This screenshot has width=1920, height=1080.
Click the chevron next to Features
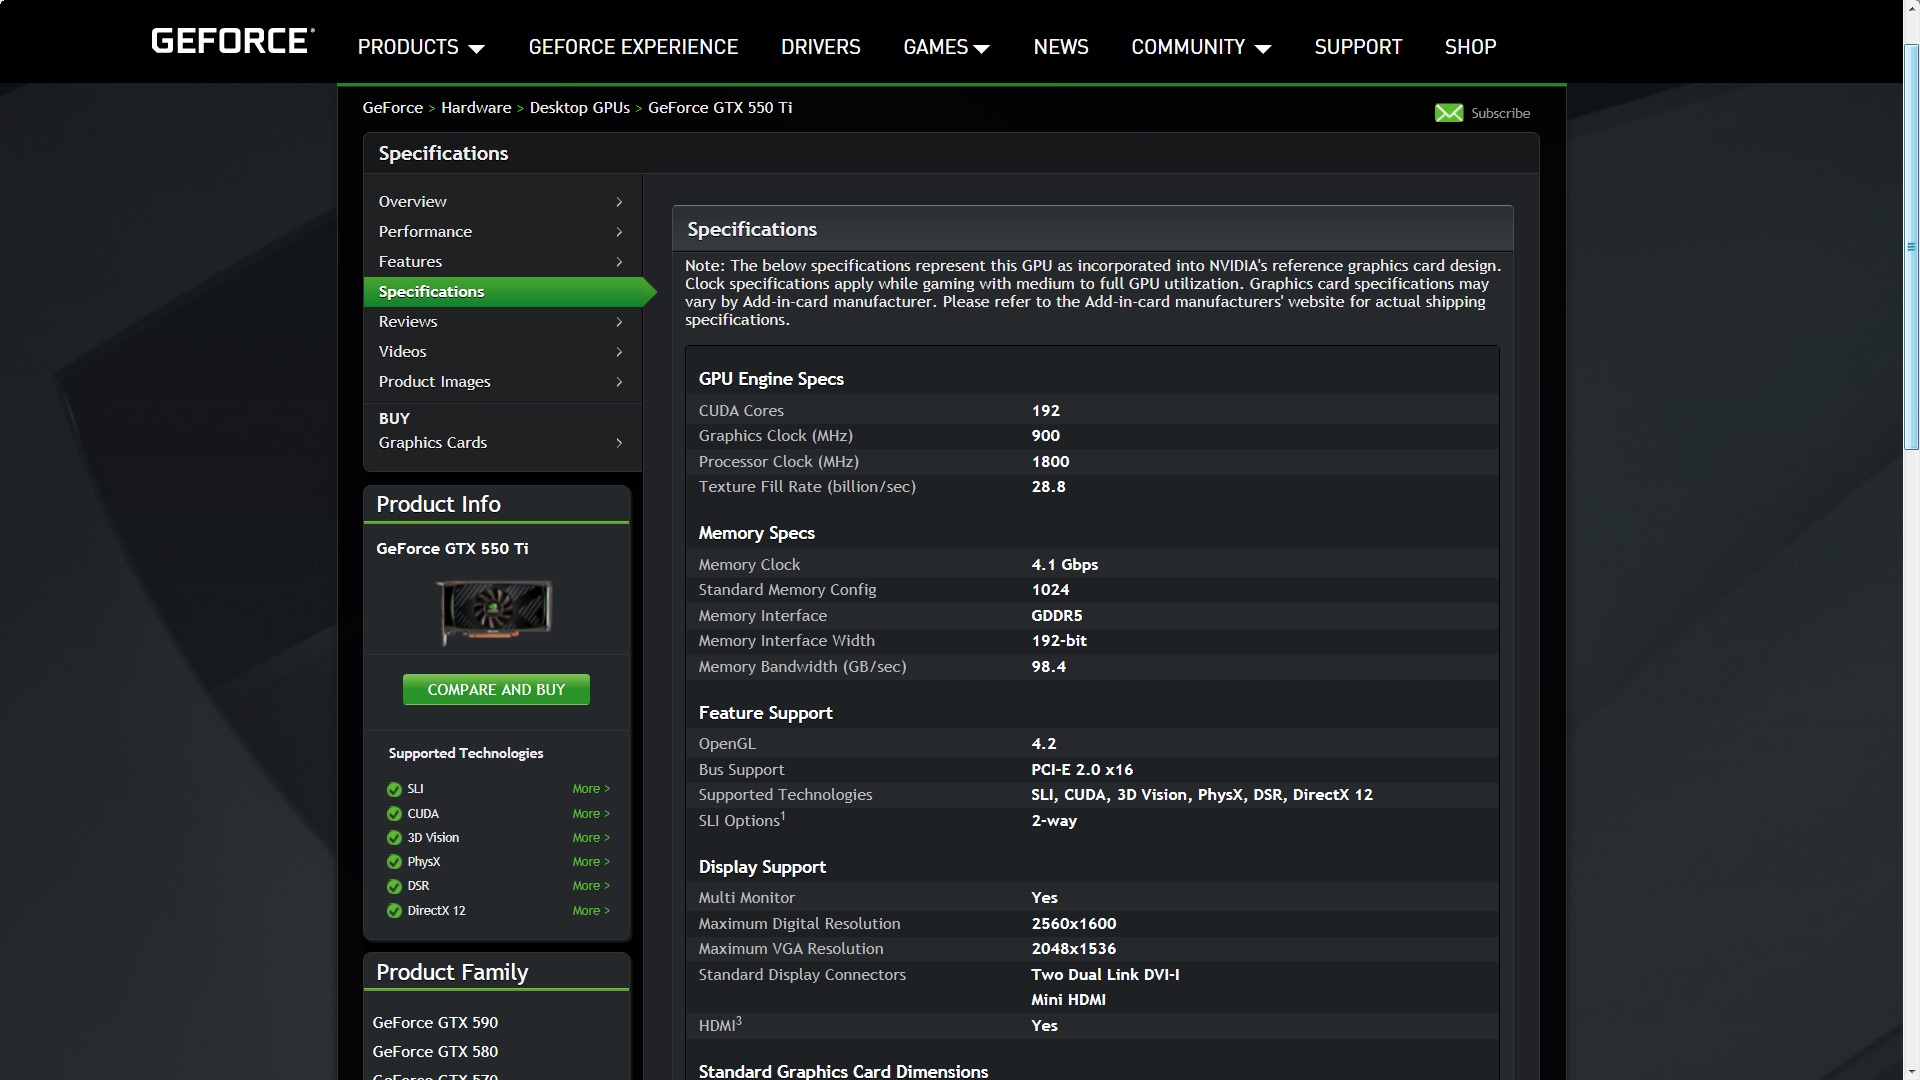click(x=619, y=262)
